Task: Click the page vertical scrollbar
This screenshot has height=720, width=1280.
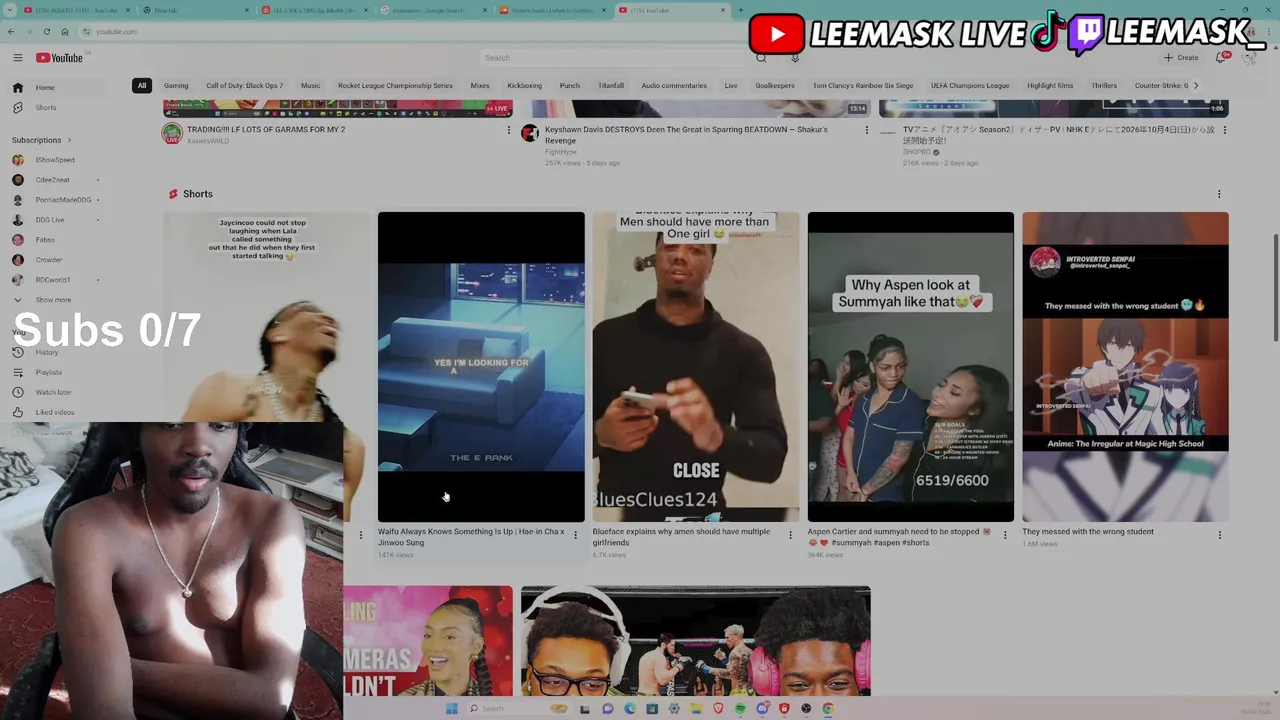Action: [1275, 290]
